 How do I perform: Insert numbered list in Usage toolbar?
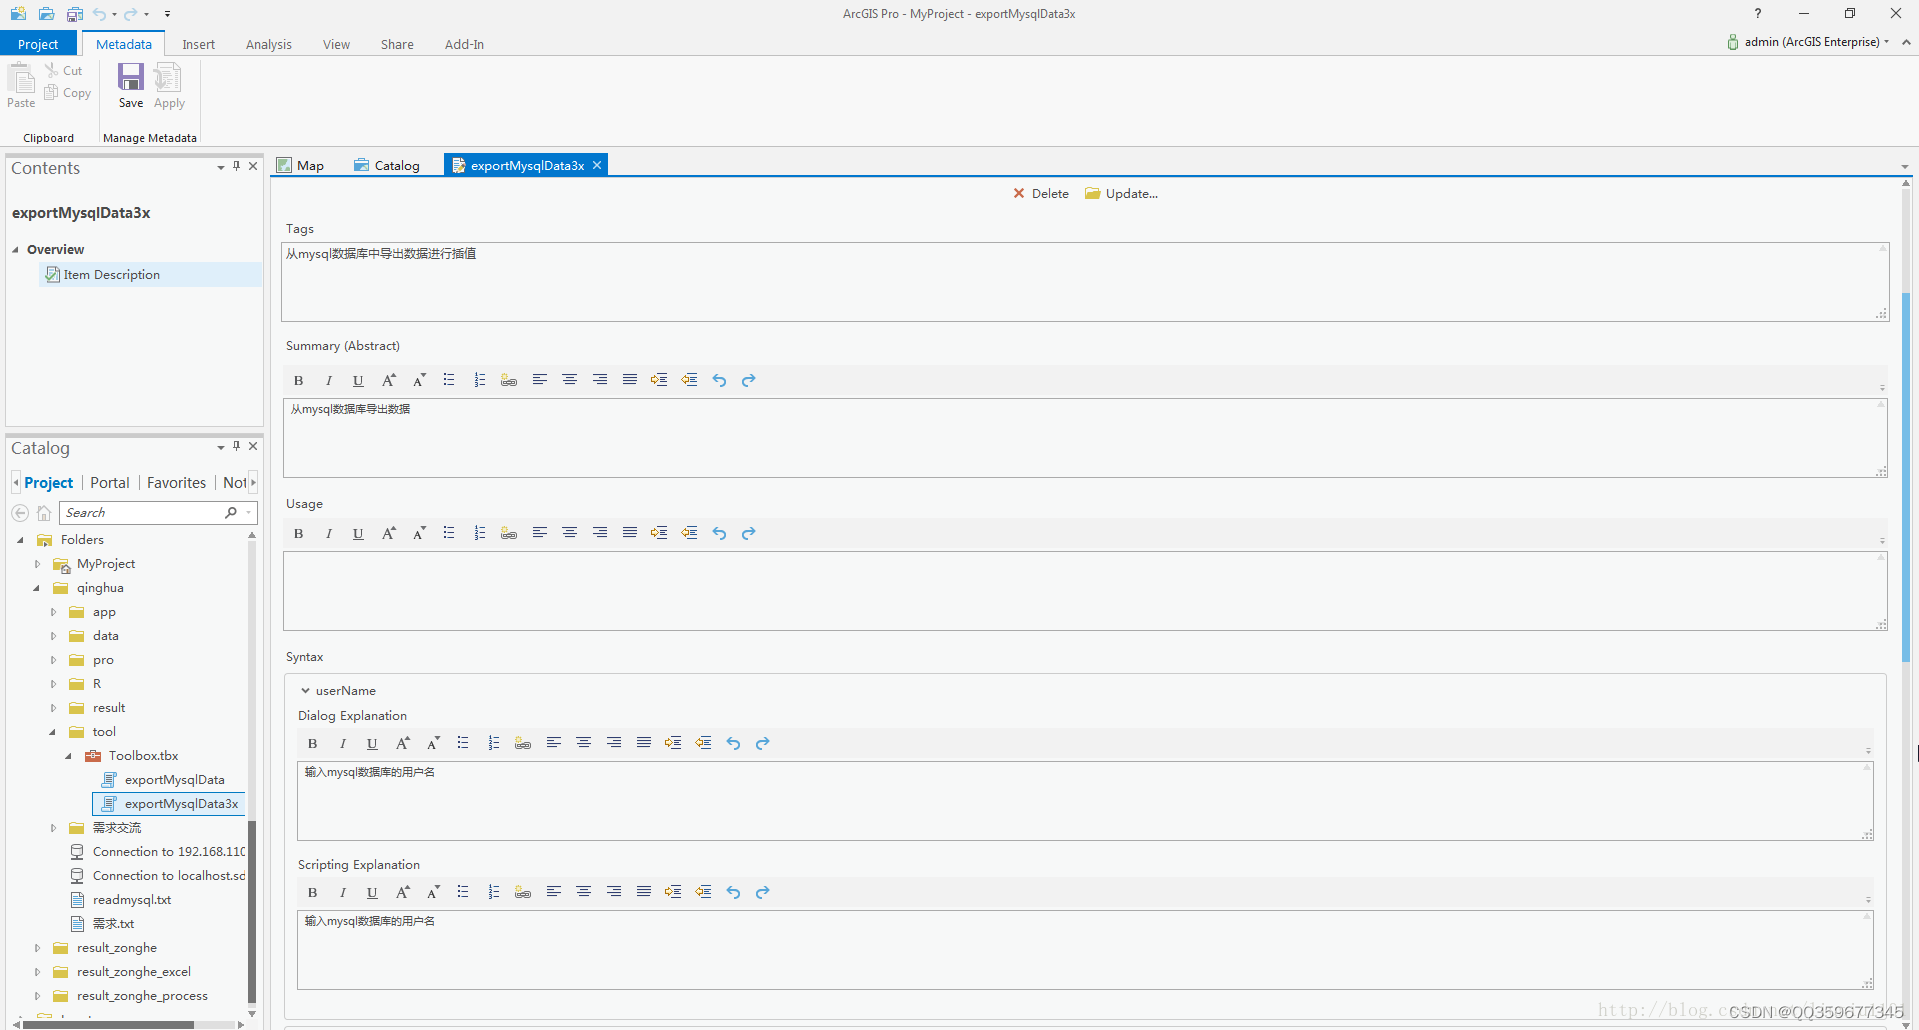[479, 533]
